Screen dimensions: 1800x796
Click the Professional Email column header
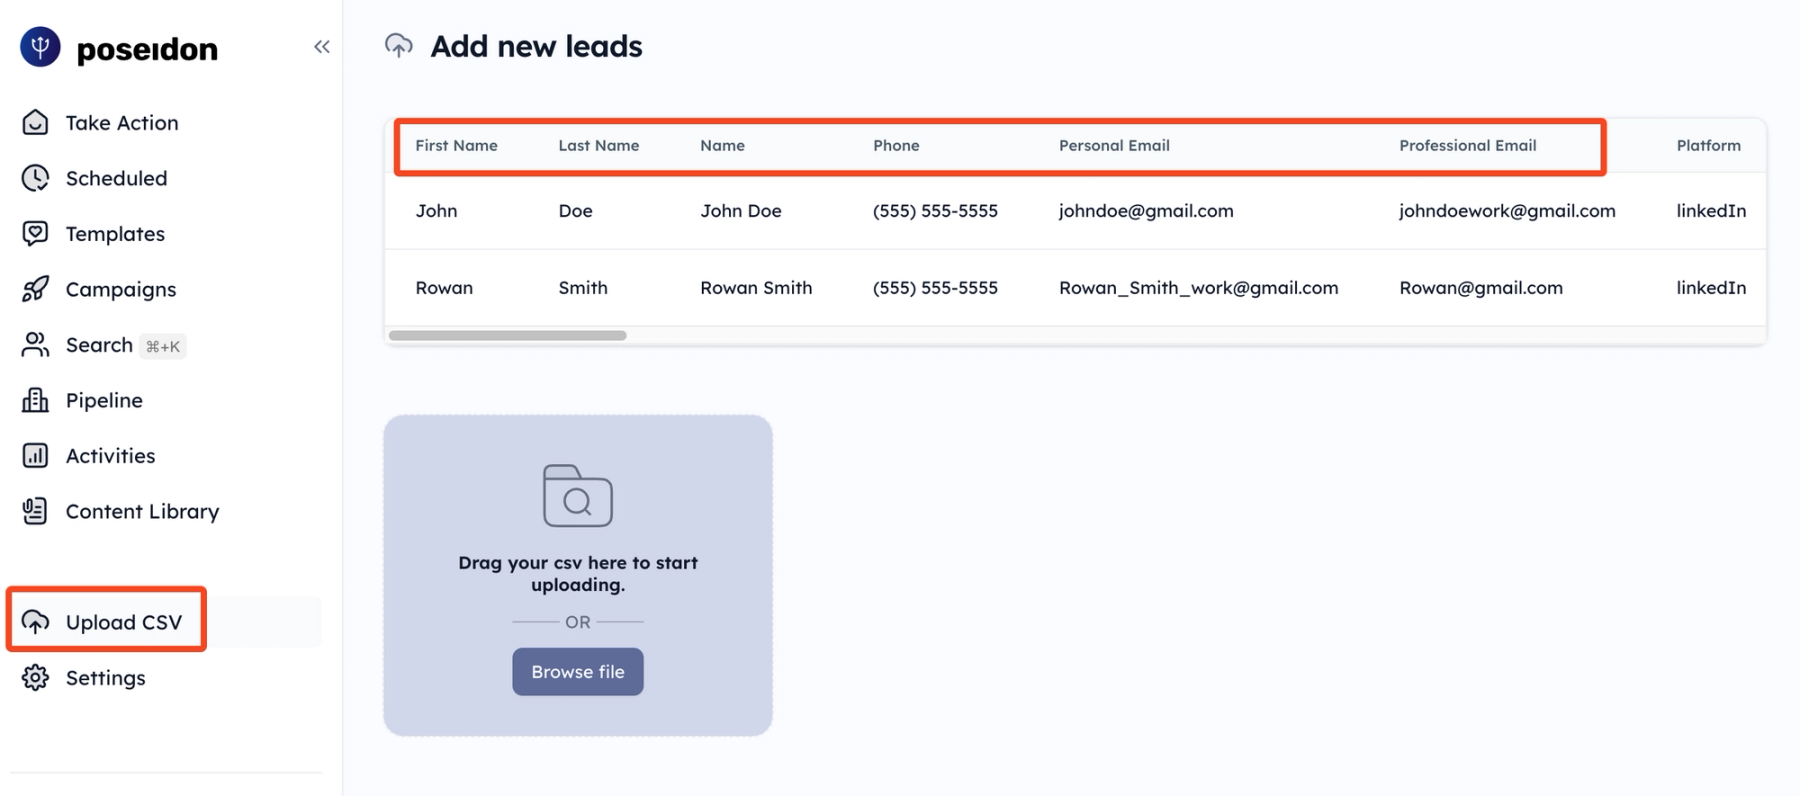pos(1468,145)
